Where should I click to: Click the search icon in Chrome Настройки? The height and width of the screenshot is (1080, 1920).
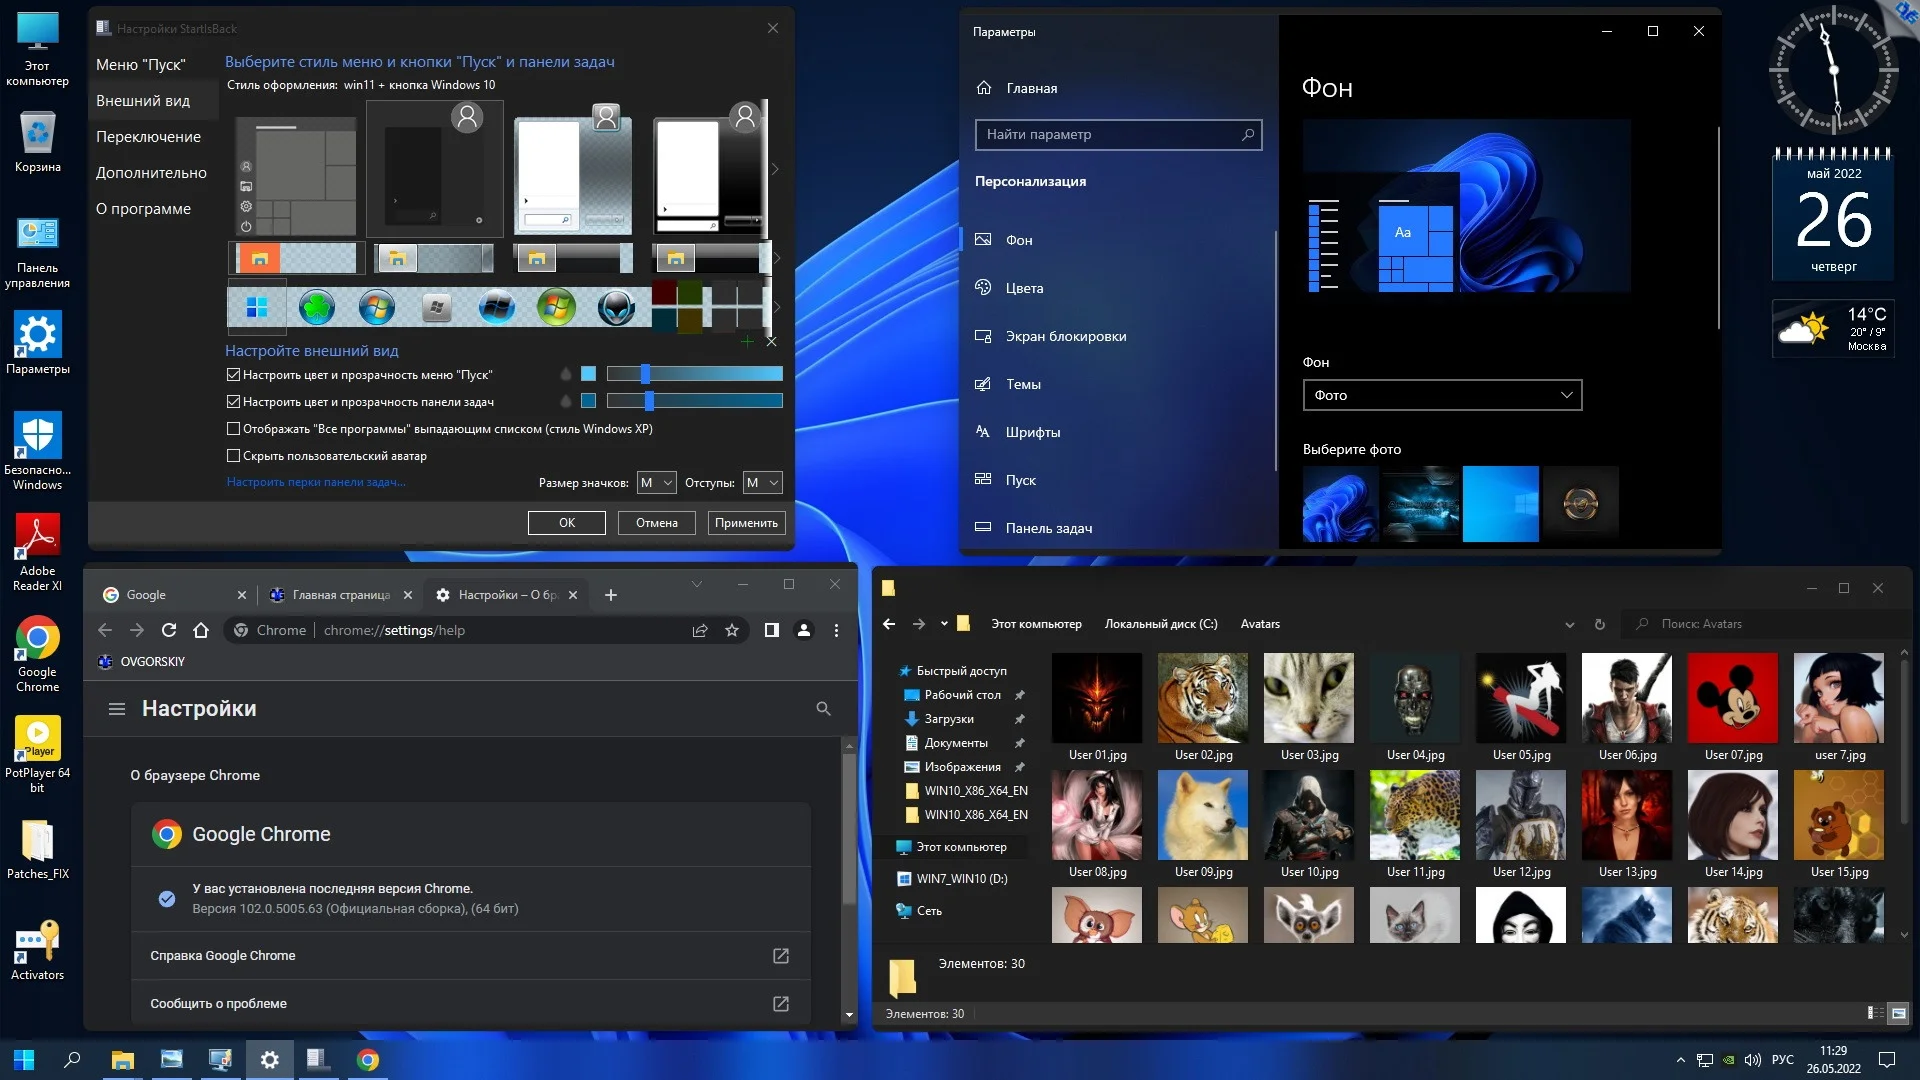[x=823, y=709]
